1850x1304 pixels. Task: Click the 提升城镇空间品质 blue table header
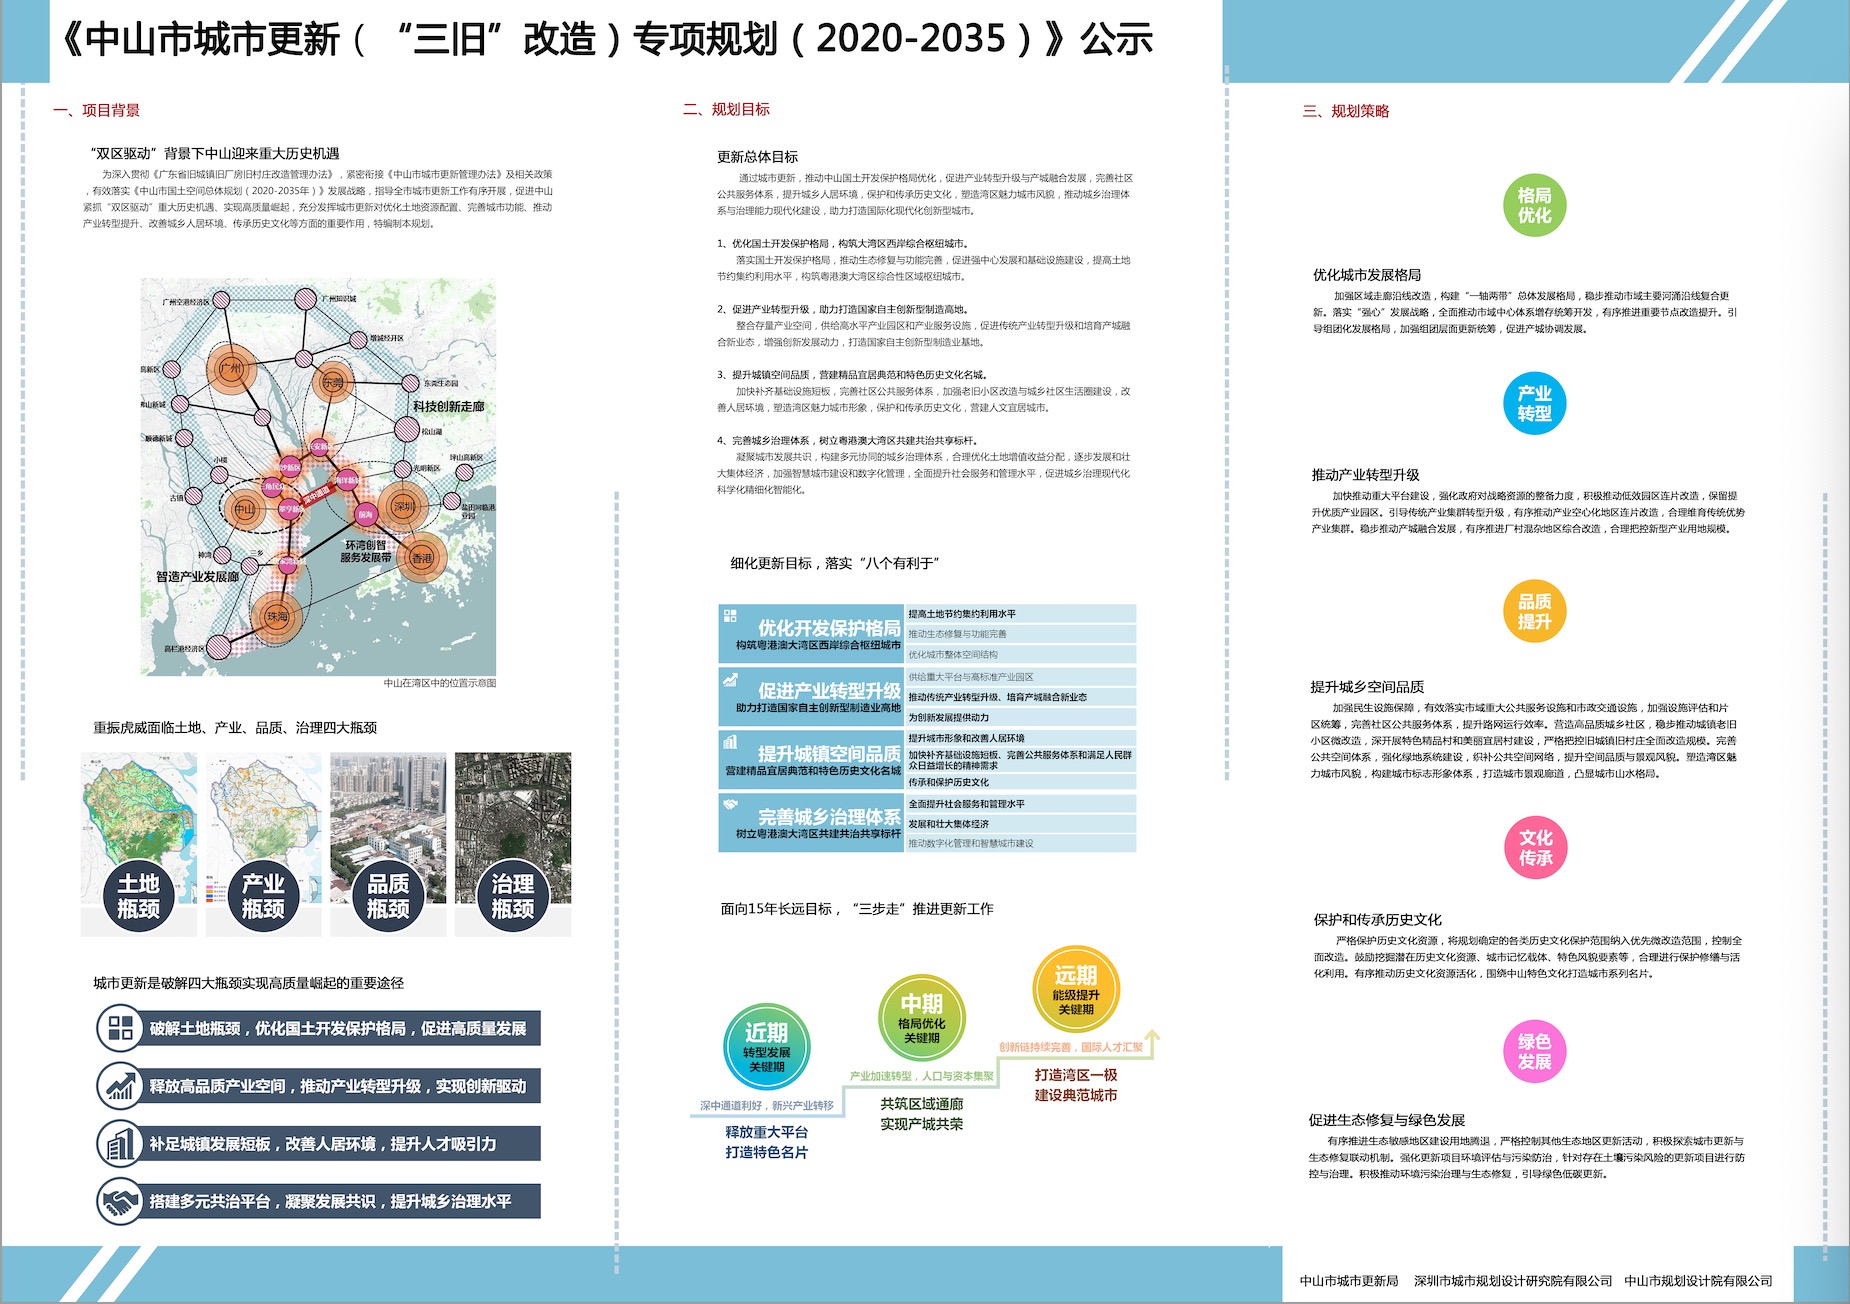pos(811,759)
